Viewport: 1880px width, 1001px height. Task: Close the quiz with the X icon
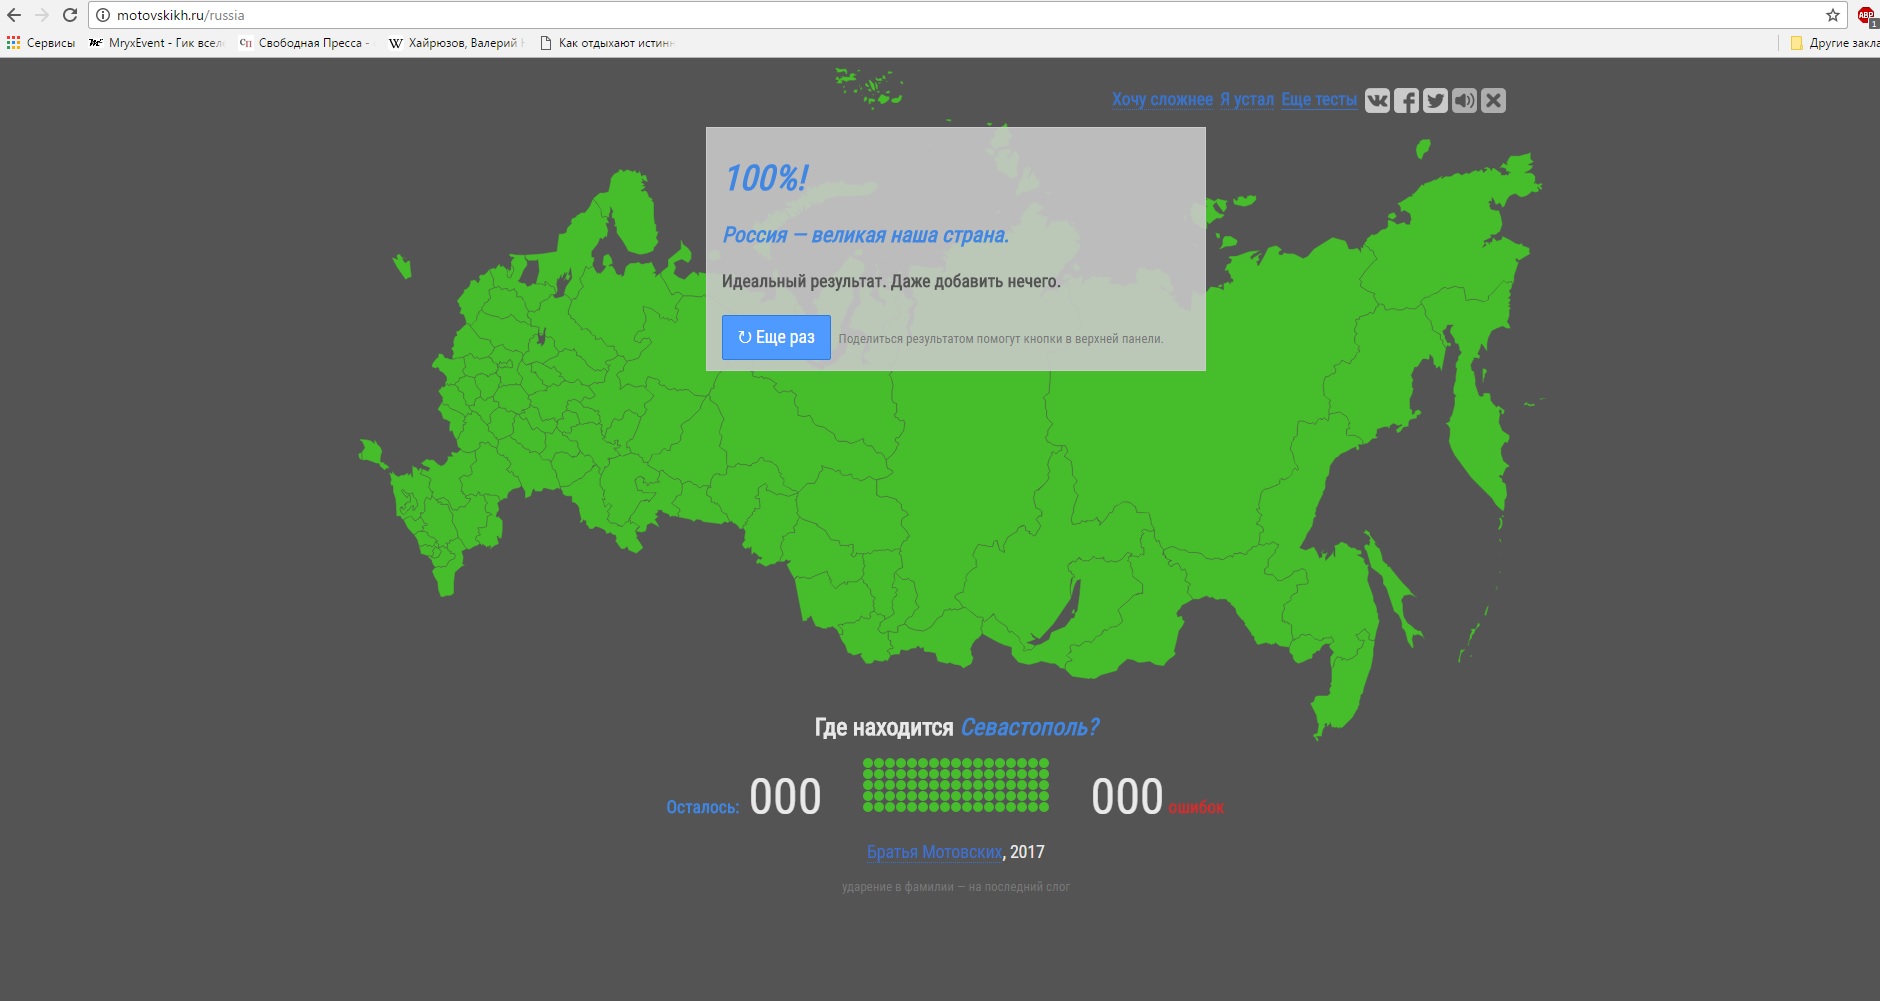click(x=1493, y=100)
